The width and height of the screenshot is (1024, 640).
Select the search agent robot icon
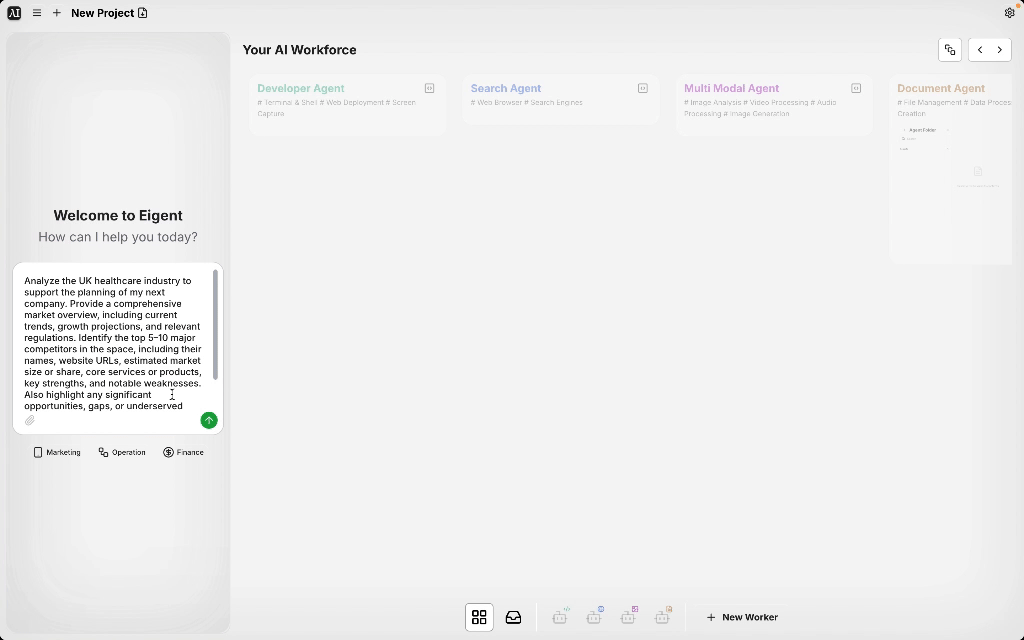click(x=595, y=616)
